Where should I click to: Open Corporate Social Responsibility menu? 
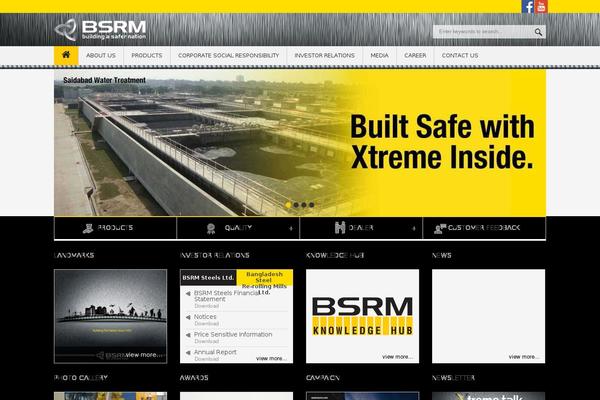tap(228, 56)
